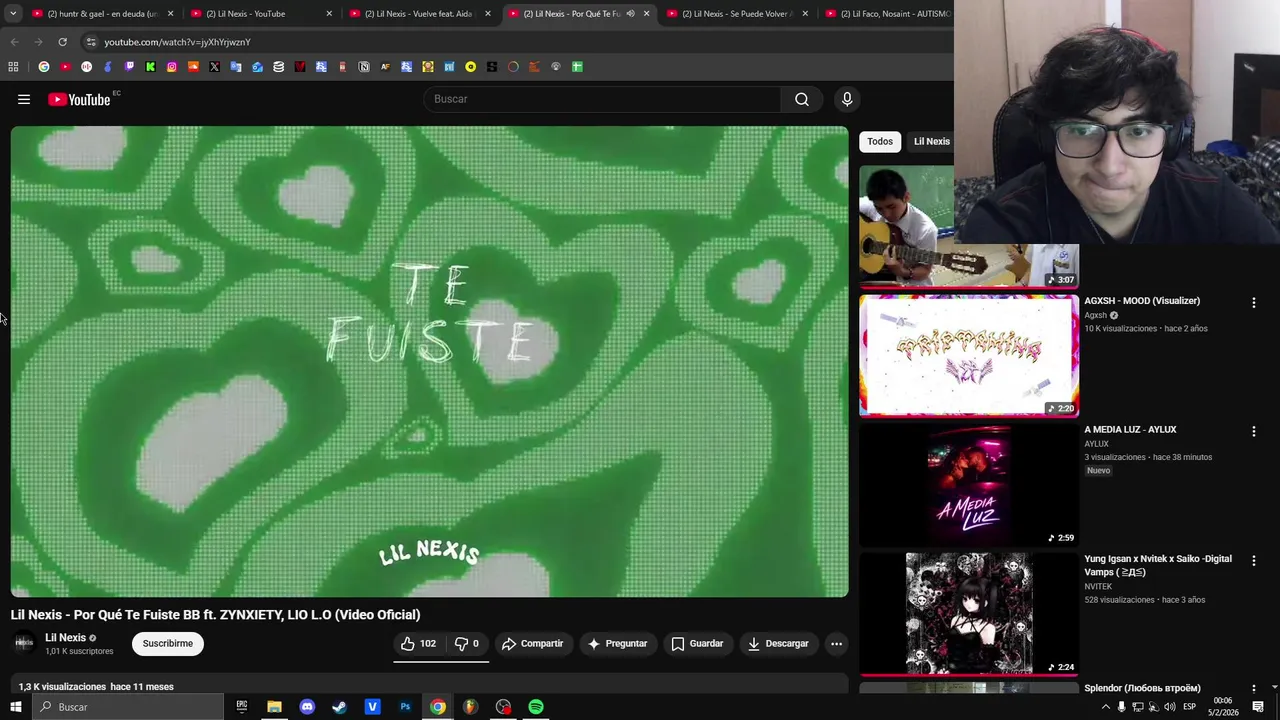The height and width of the screenshot is (720, 1280).
Task: Switch the ESP input language indicator
Action: [x=1189, y=707]
